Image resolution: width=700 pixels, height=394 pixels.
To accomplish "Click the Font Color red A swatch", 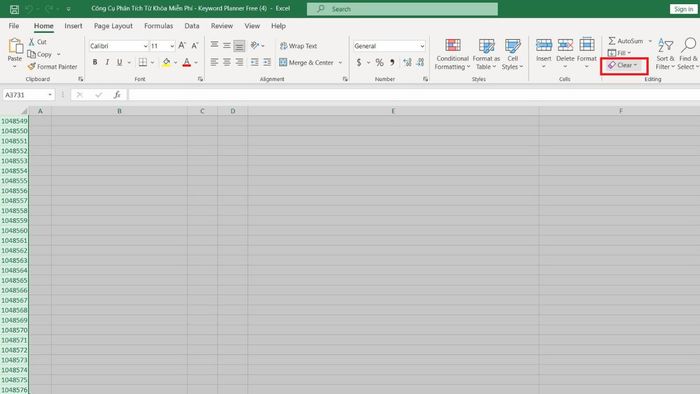I will [x=187, y=62].
